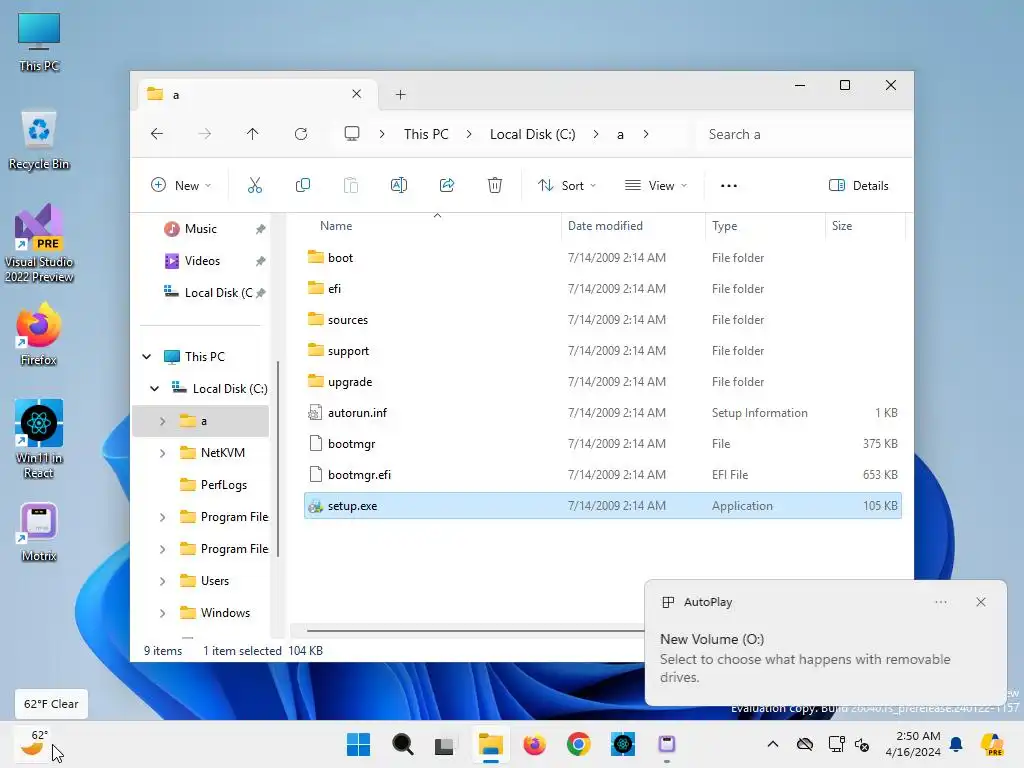
Task: Select the support folder
Action: point(602,351)
